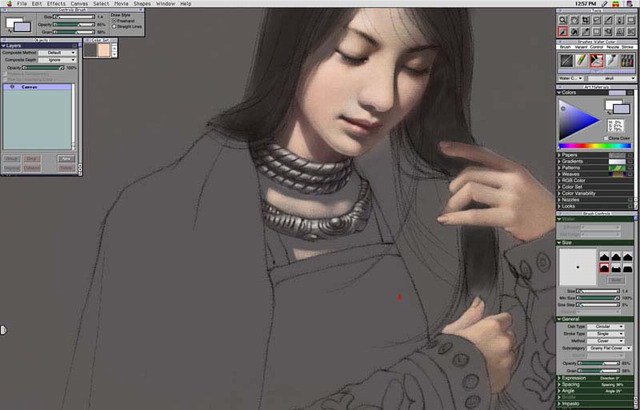Open the Canvas menu
Viewport: 640px width, 410px height.
point(79,4)
